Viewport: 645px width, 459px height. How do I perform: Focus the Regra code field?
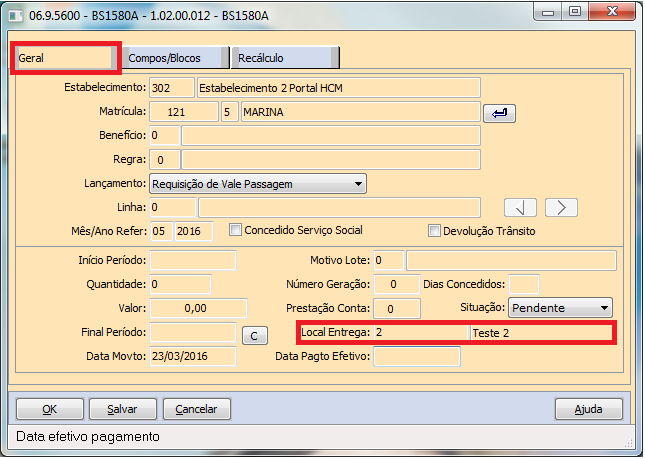(x=165, y=160)
